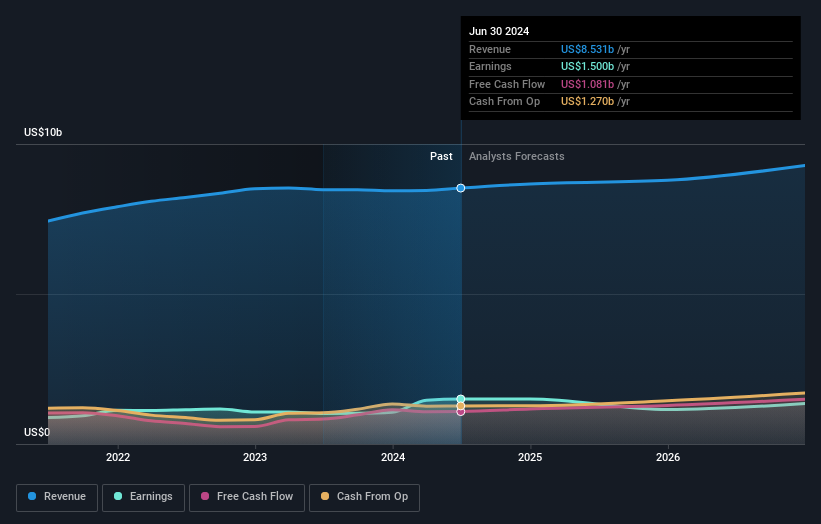Click the US$8.531b revenue value

587,49
